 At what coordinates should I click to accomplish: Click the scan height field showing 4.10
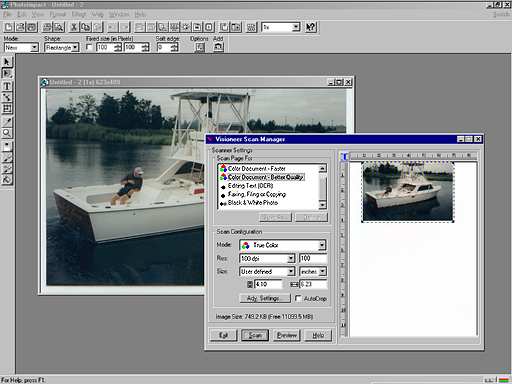[x=268, y=284]
